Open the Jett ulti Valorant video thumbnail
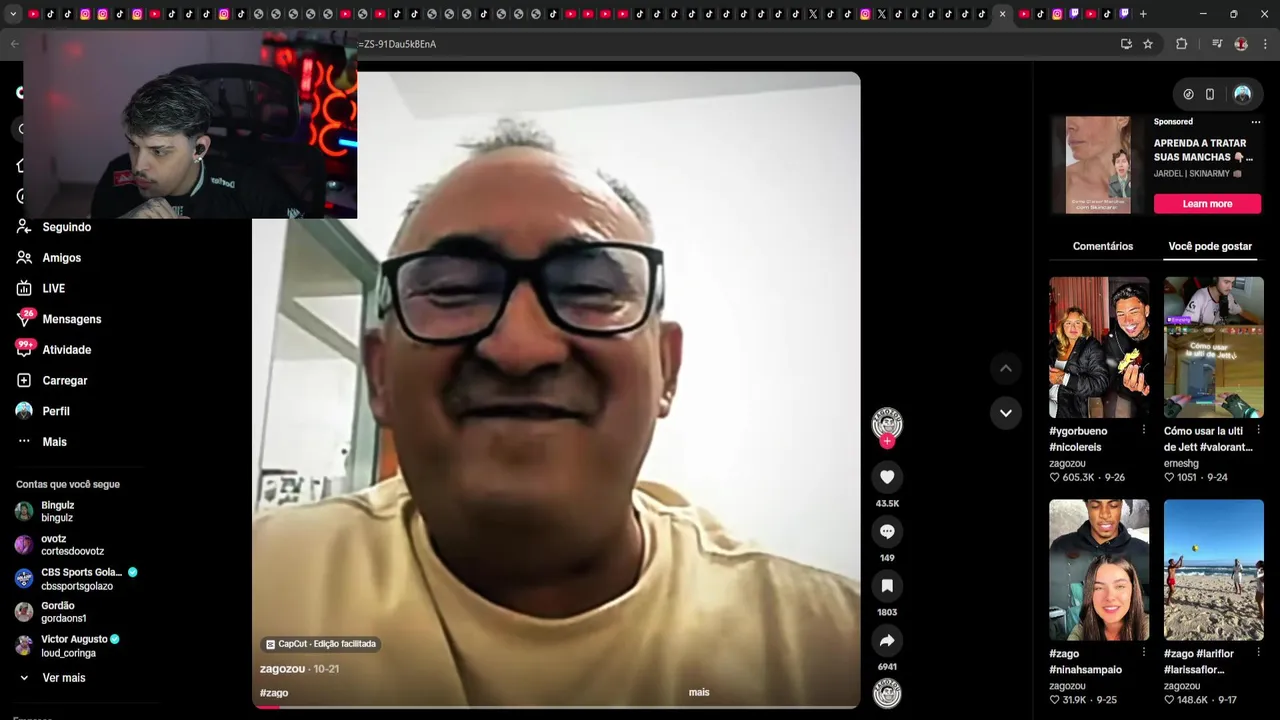The height and width of the screenshot is (720, 1280). (x=1214, y=347)
